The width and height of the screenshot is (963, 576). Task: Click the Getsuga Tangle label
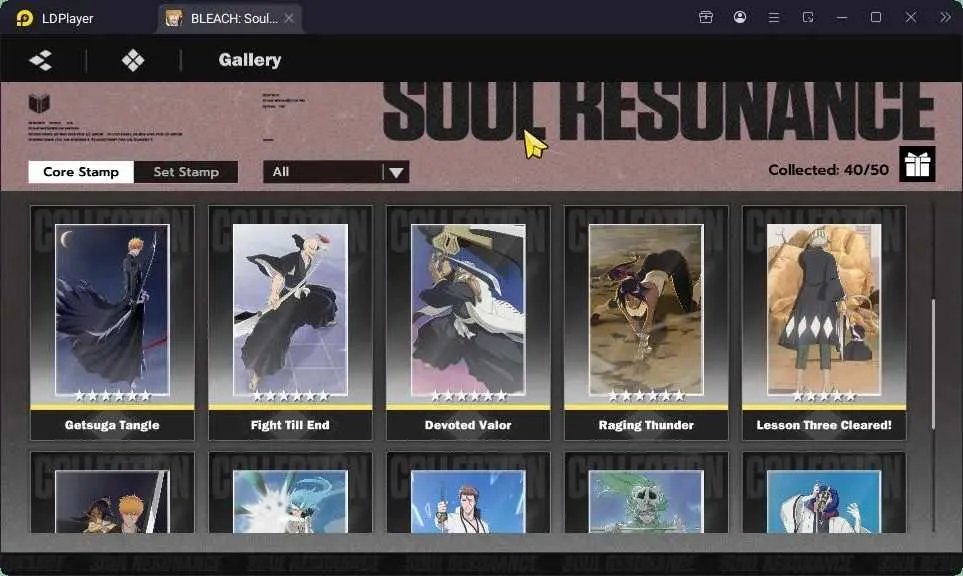click(x=112, y=425)
